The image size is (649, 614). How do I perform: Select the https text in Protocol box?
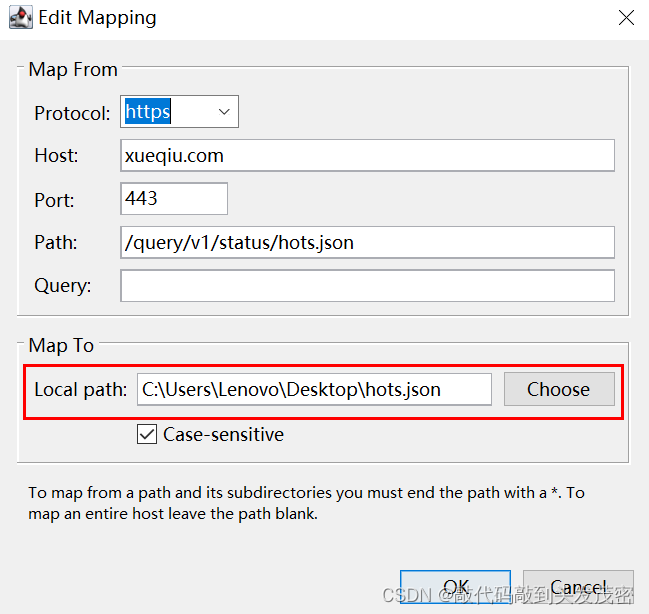[x=148, y=111]
